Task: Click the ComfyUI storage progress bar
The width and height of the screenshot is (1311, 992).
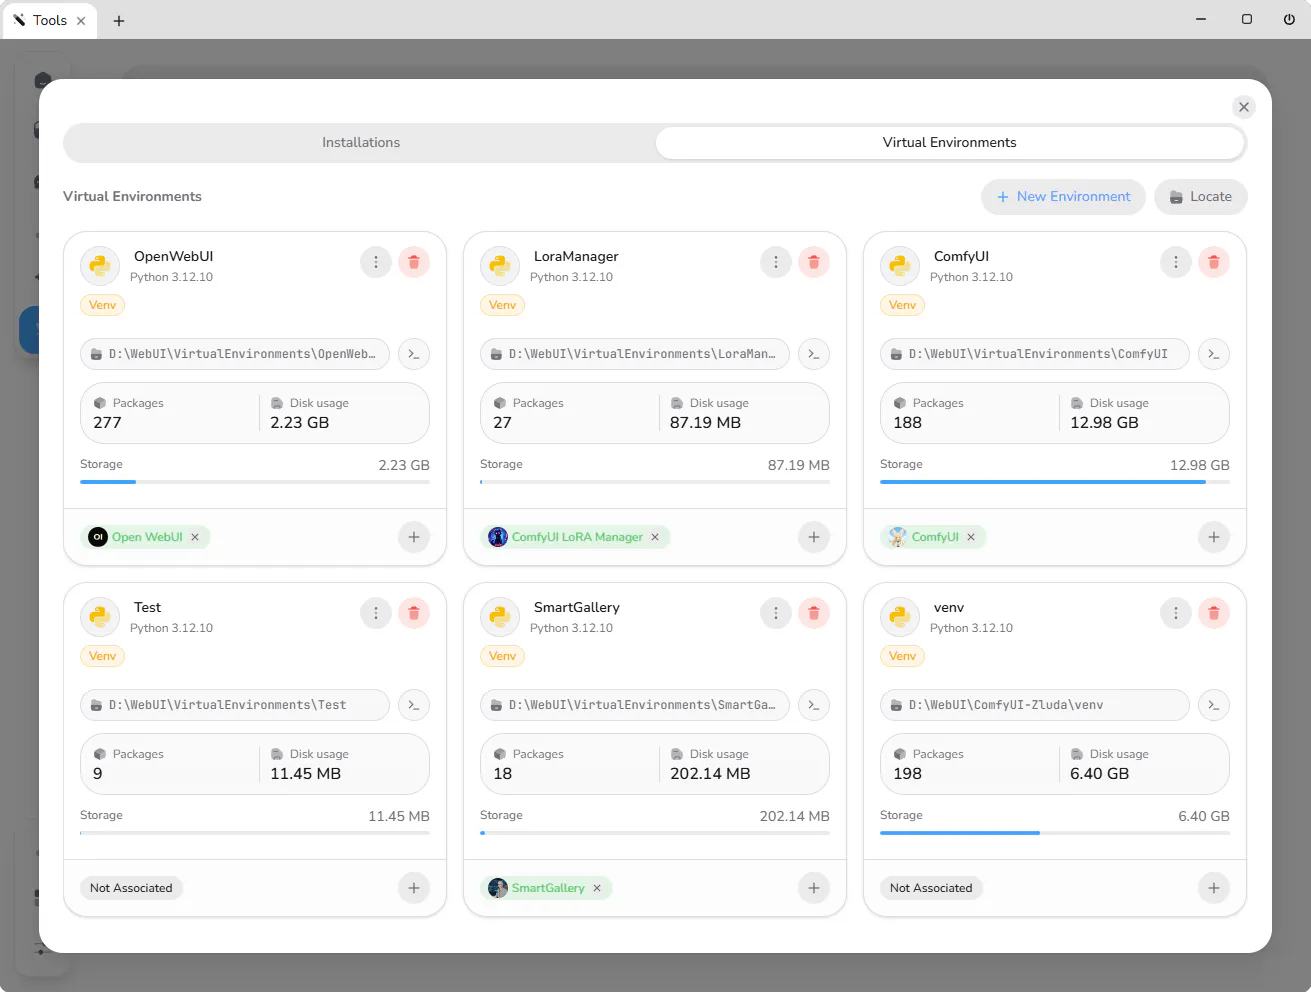Action: pyautogui.click(x=1055, y=482)
